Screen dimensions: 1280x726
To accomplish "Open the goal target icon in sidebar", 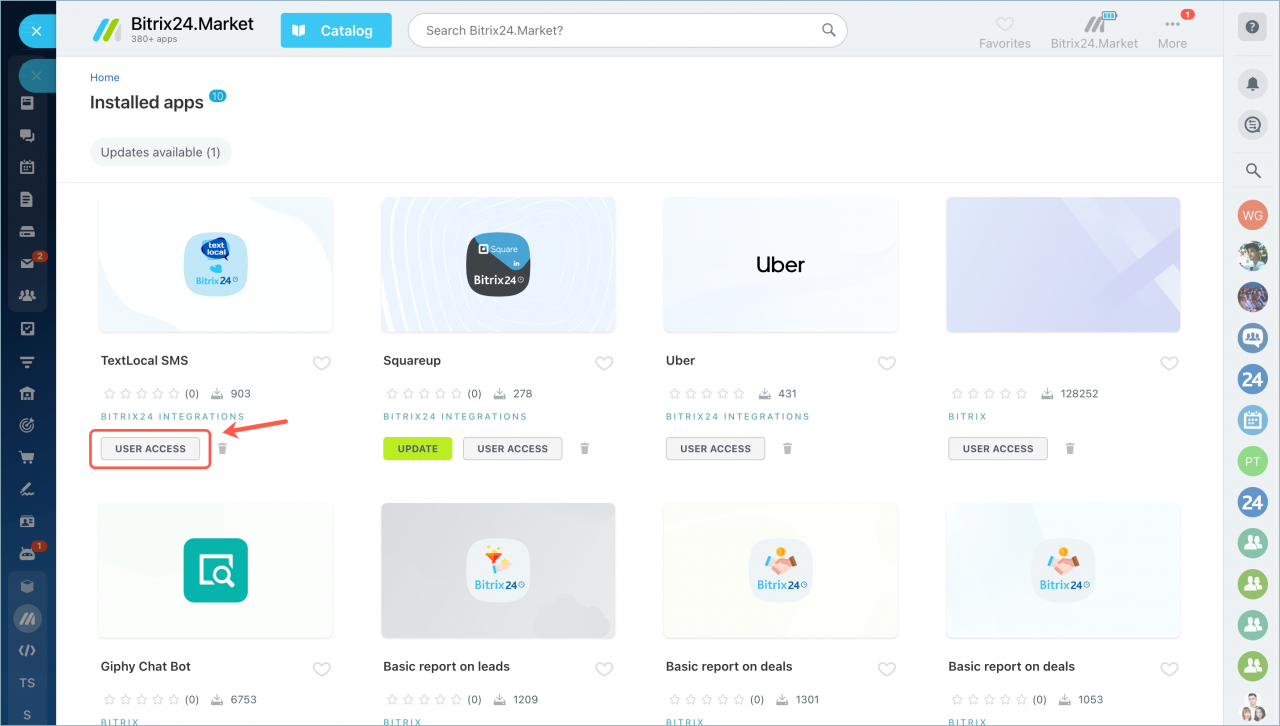I will pos(27,425).
